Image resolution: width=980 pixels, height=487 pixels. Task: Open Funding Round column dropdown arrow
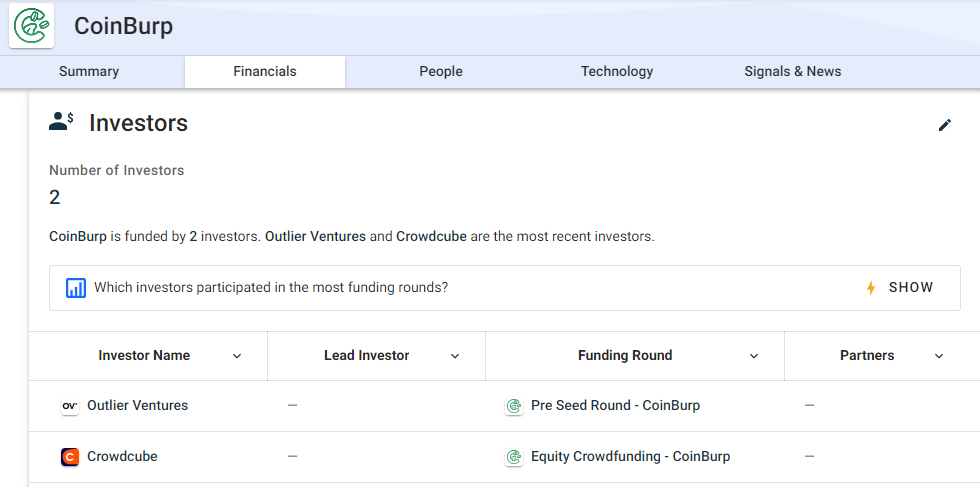point(754,356)
